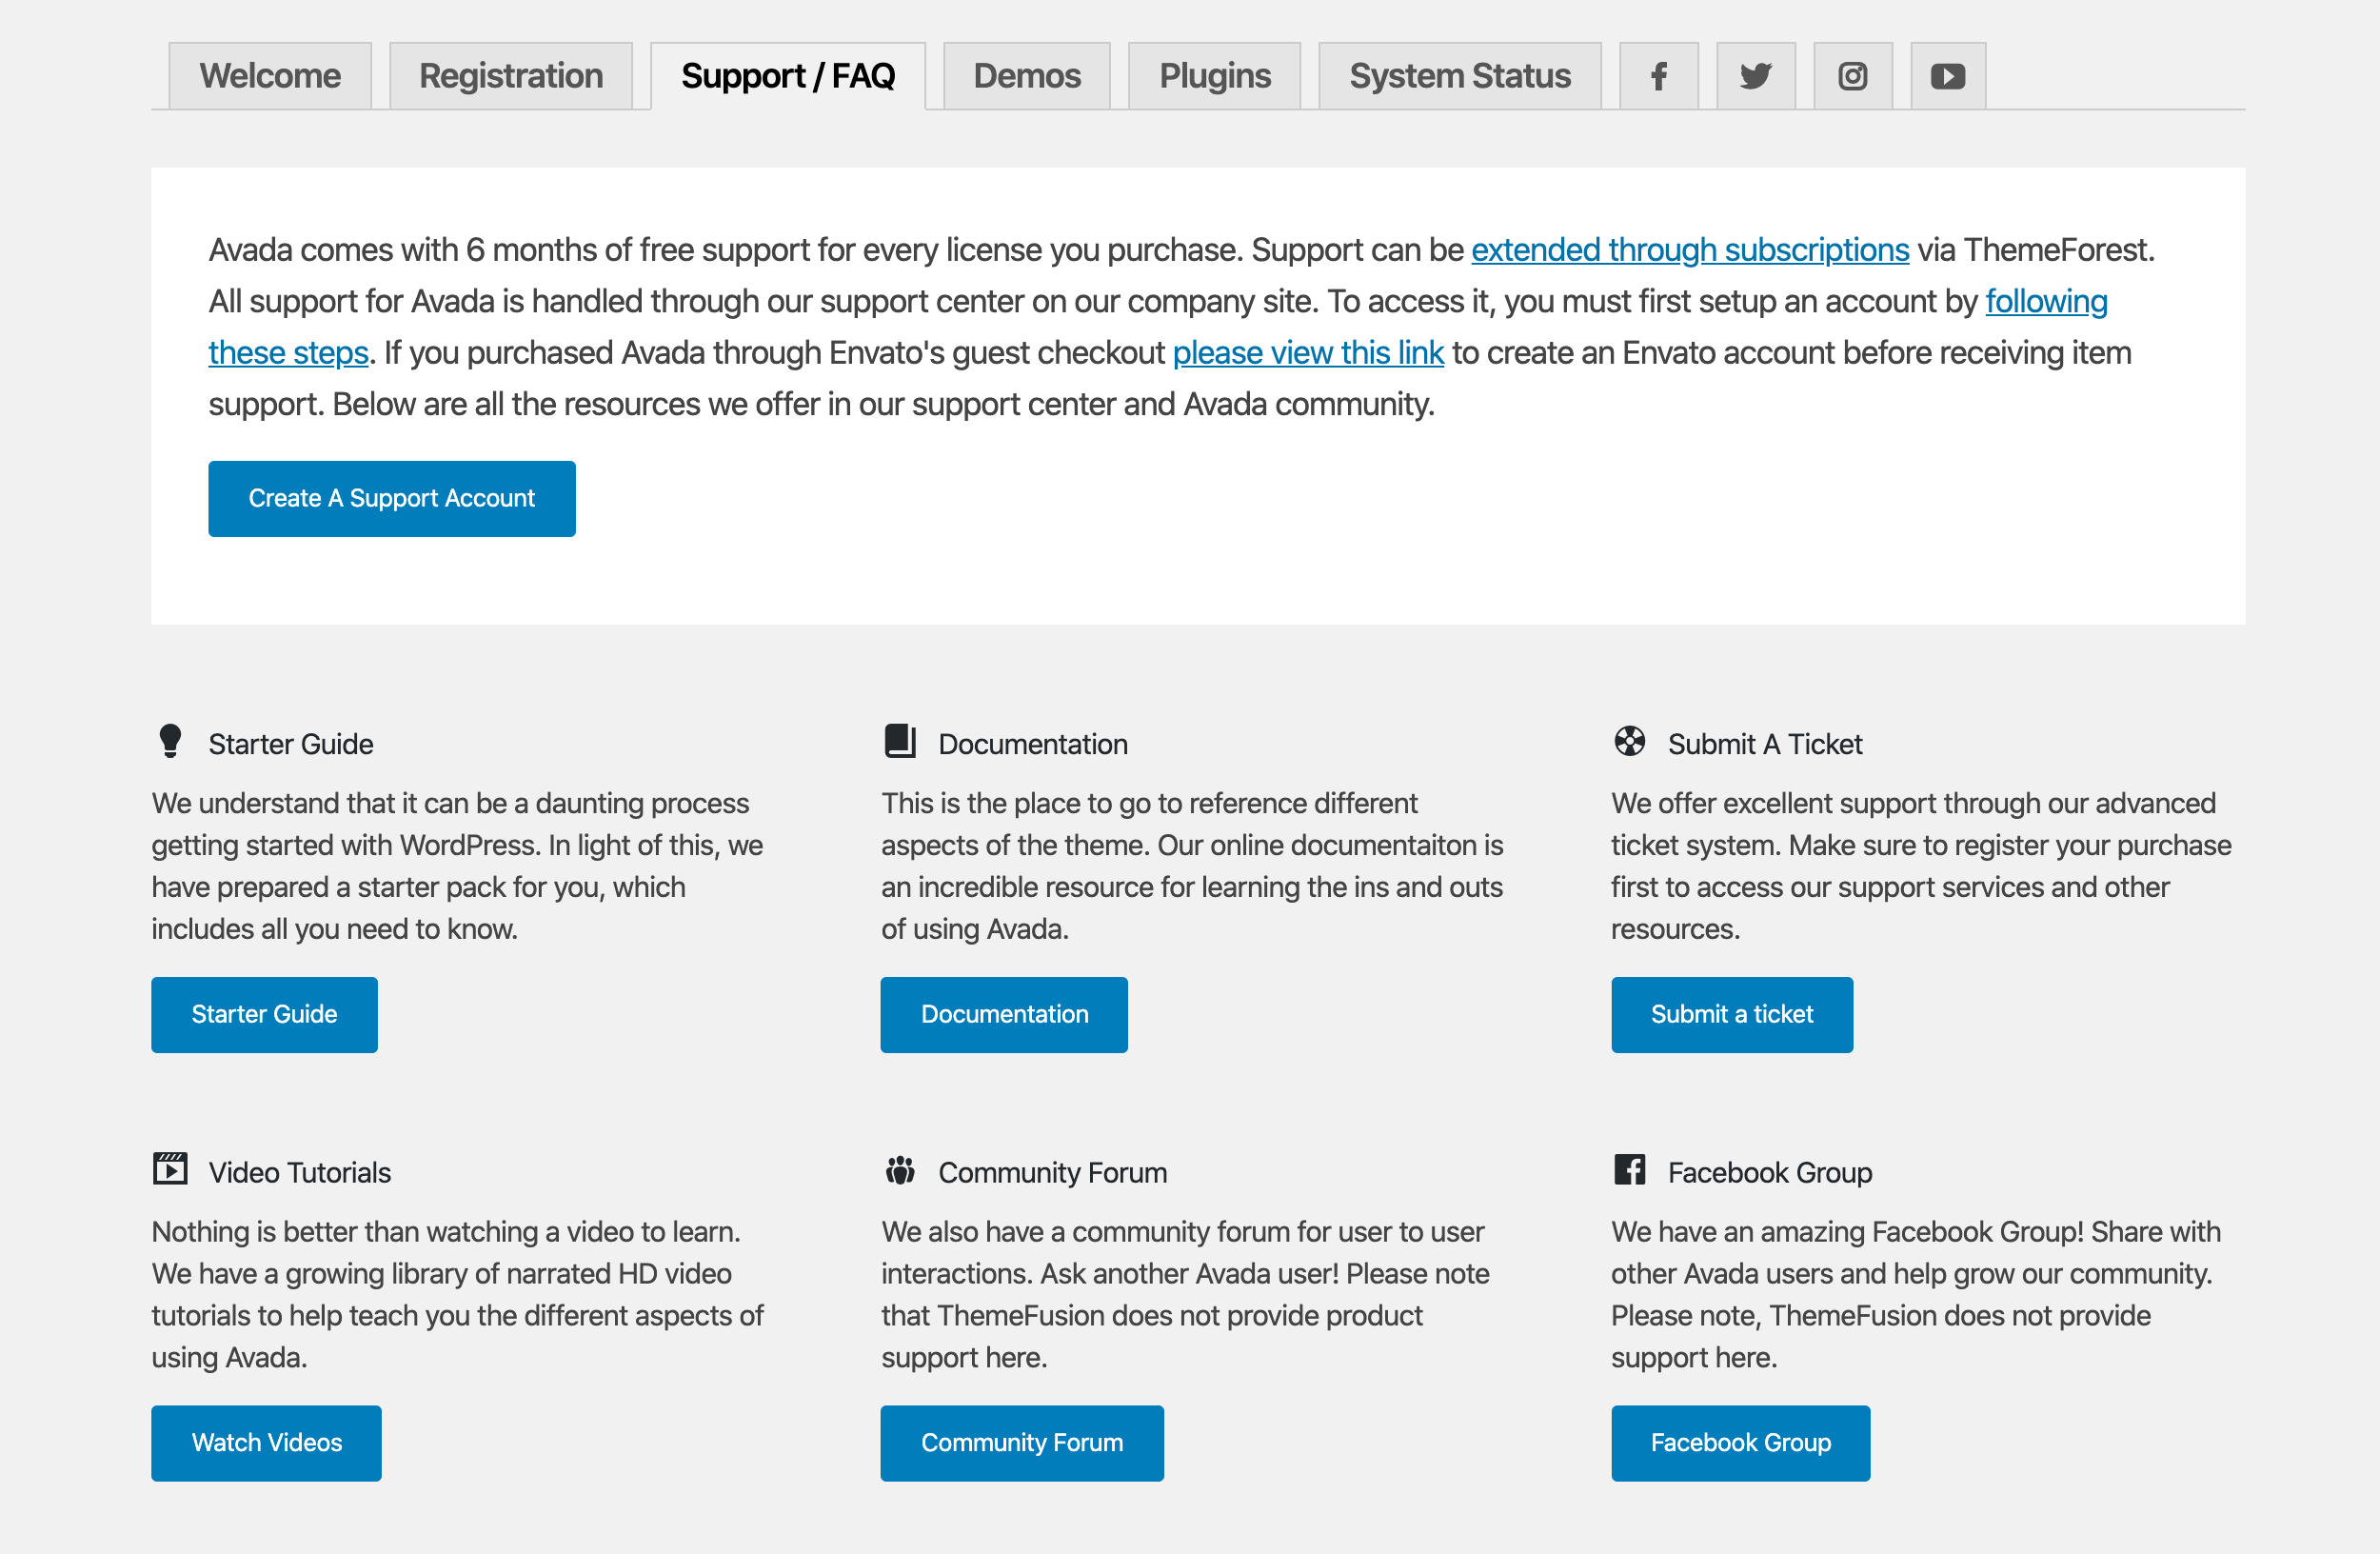Click the book icon beside Documentation heading
2380x1554 pixels.
click(900, 741)
